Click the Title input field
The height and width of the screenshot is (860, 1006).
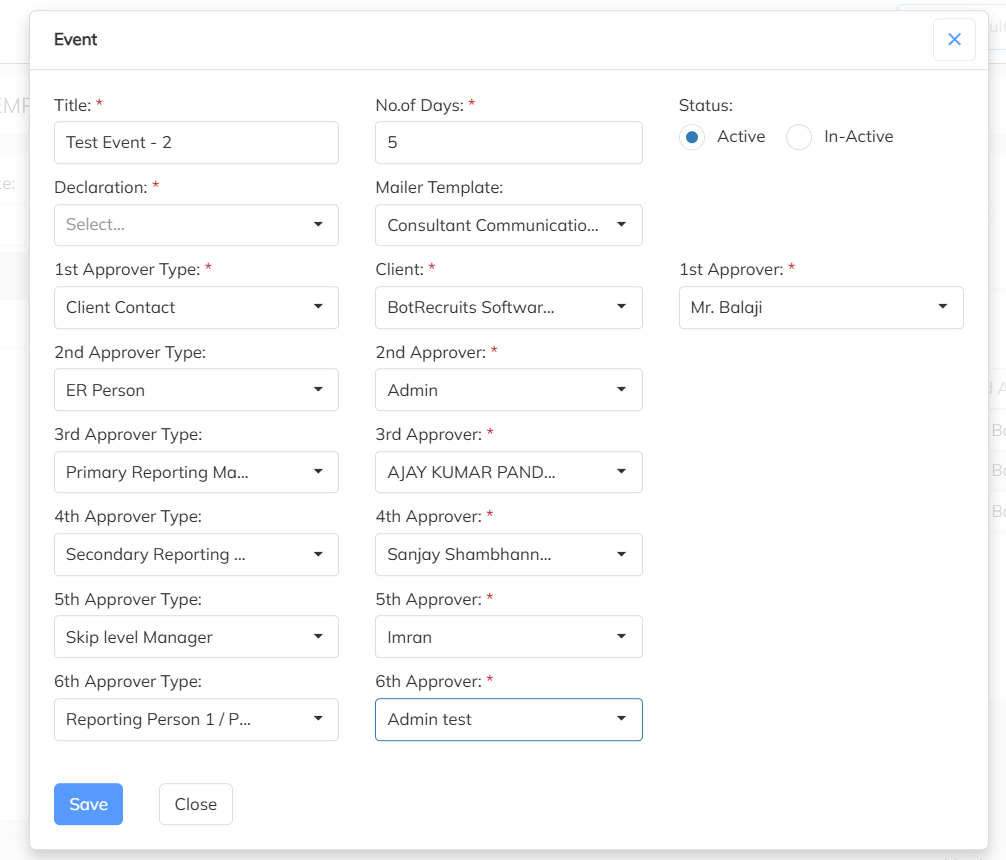coord(196,143)
